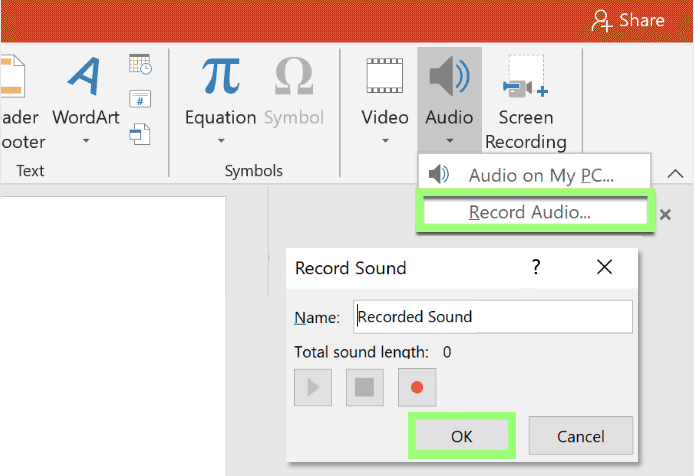The height and width of the screenshot is (476, 694).
Task: Open the Equation pi icon
Action: coord(220,76)
